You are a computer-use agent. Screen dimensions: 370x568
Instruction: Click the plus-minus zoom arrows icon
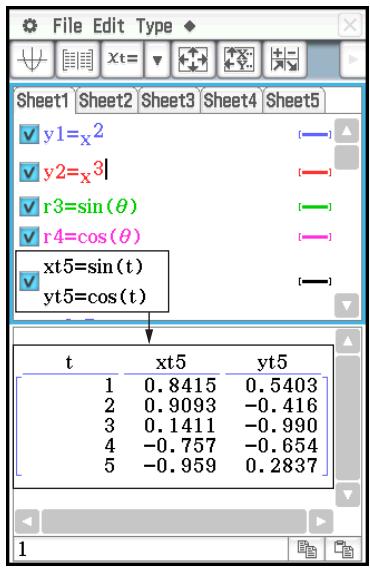[x=284, y=59]
